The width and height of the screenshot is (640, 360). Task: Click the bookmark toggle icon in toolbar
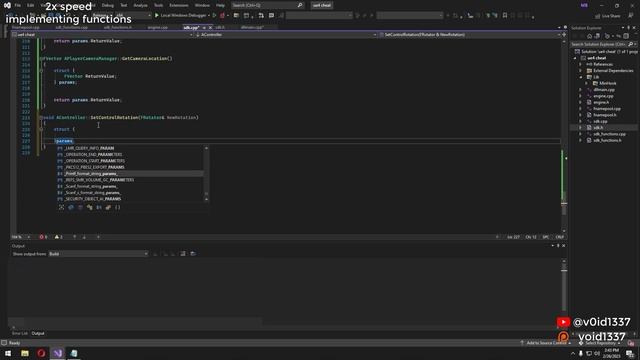[x=505, y=16]
